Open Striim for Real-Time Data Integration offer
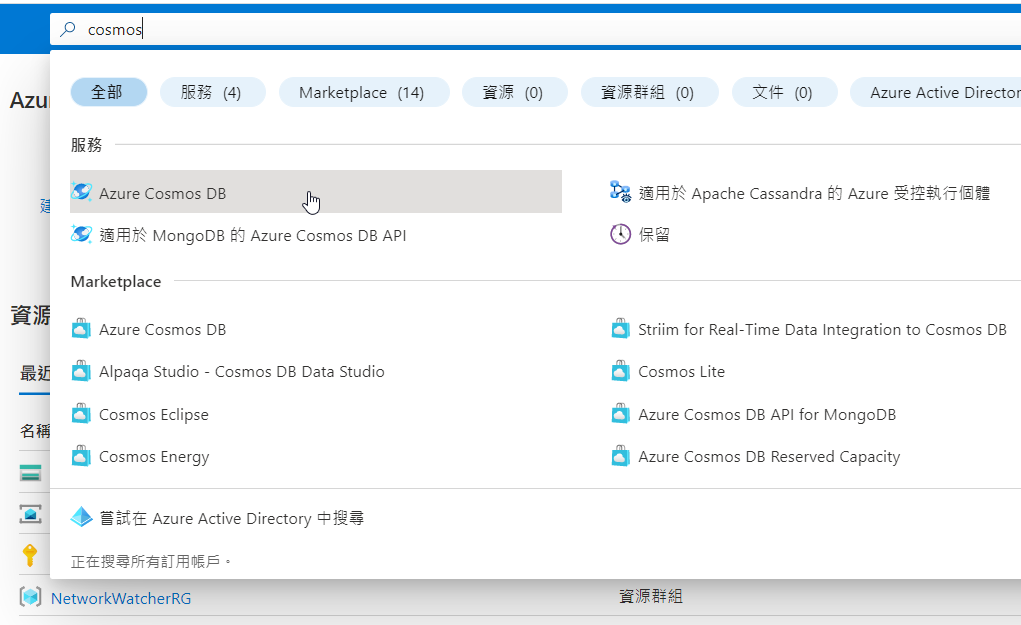This screenshot has width=1021, height=625. tap(822, 329)
